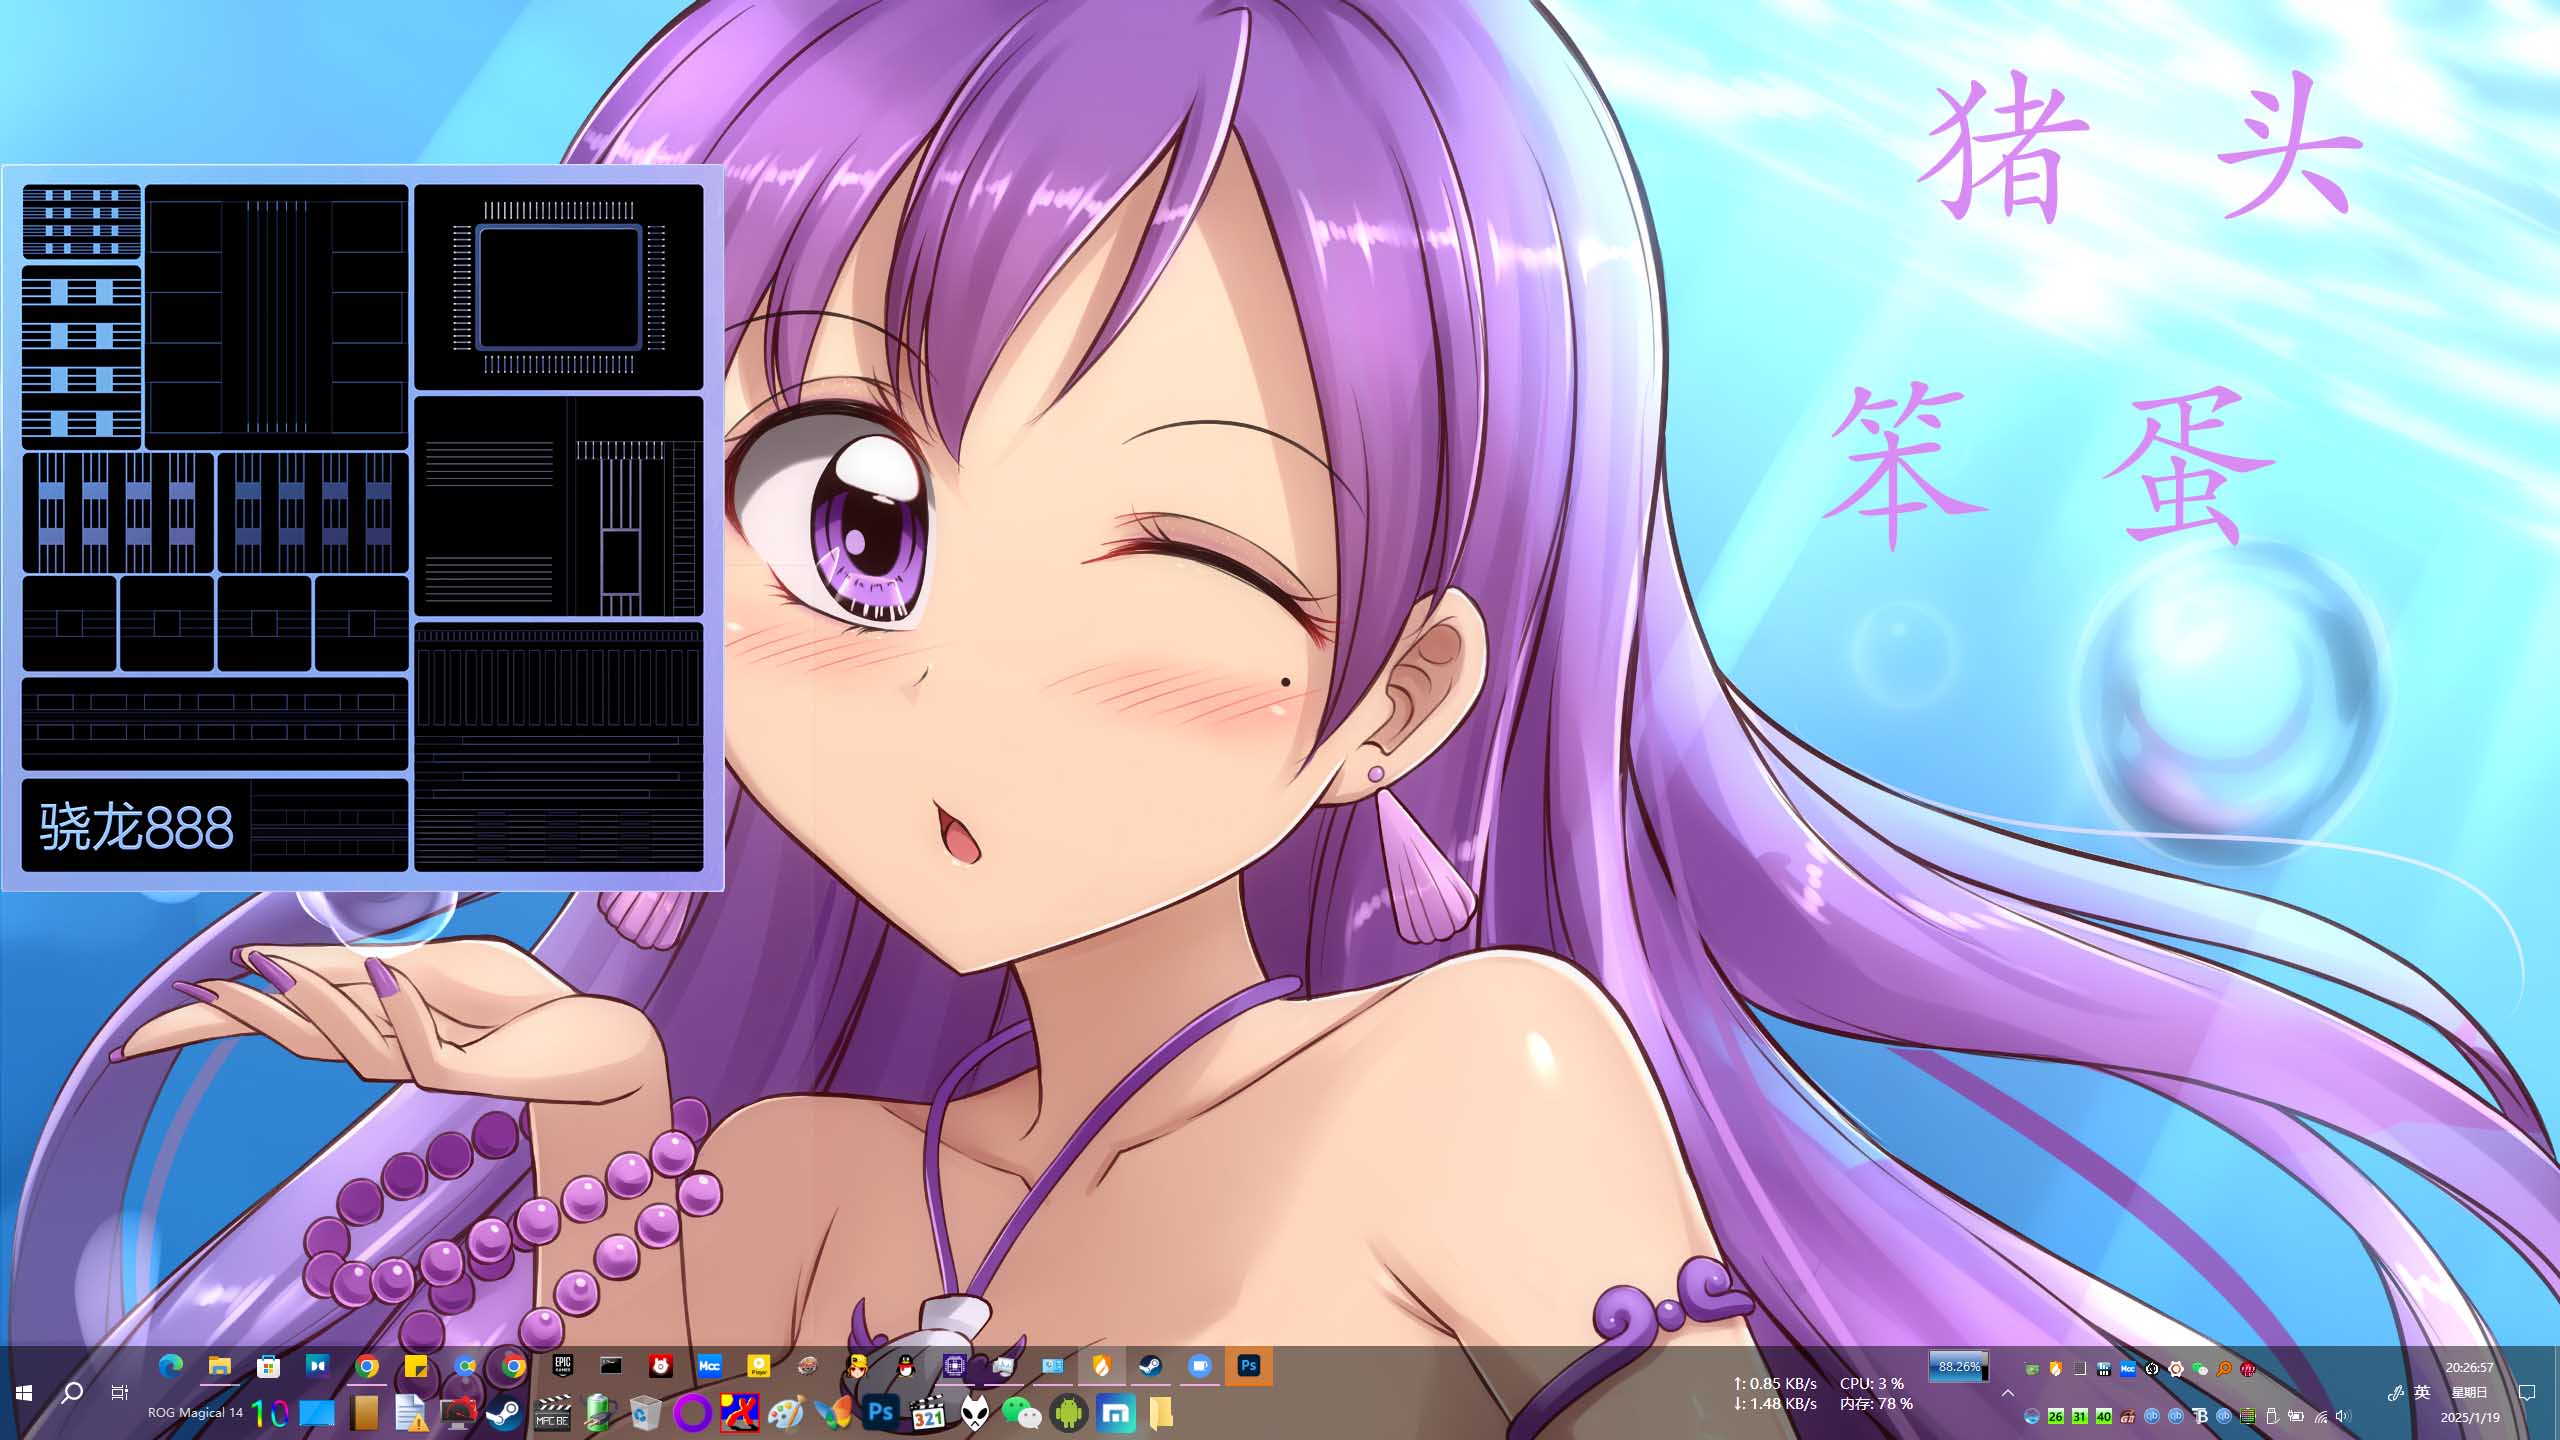
Task: Launch Maxthon browser shortcut
Action: coord(1115,1413)
